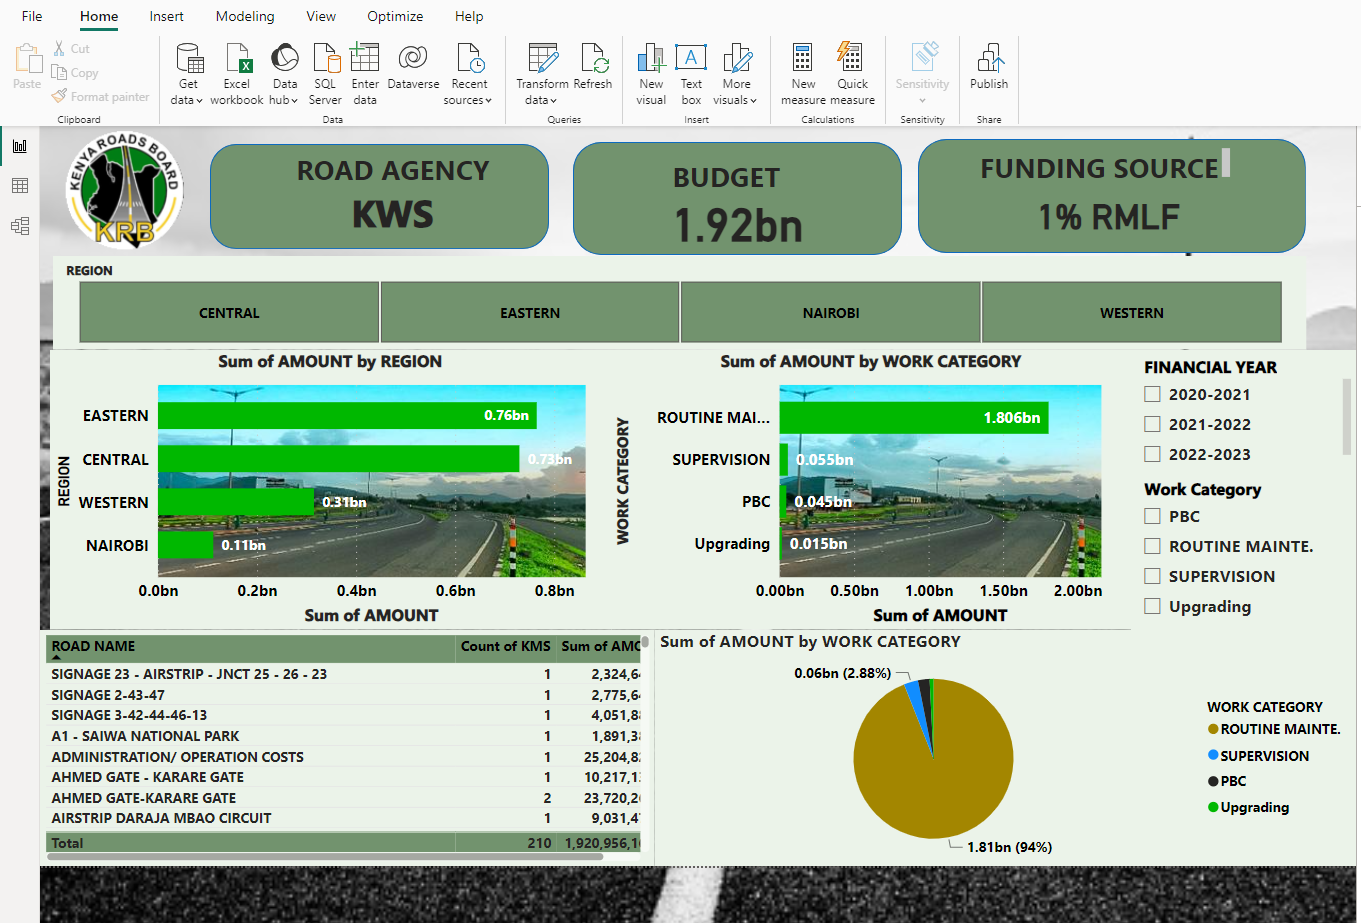This screenshot has height=923, width=1361.
Task: Check the 2021-2022 financial year box
Action: (1153, 425)
